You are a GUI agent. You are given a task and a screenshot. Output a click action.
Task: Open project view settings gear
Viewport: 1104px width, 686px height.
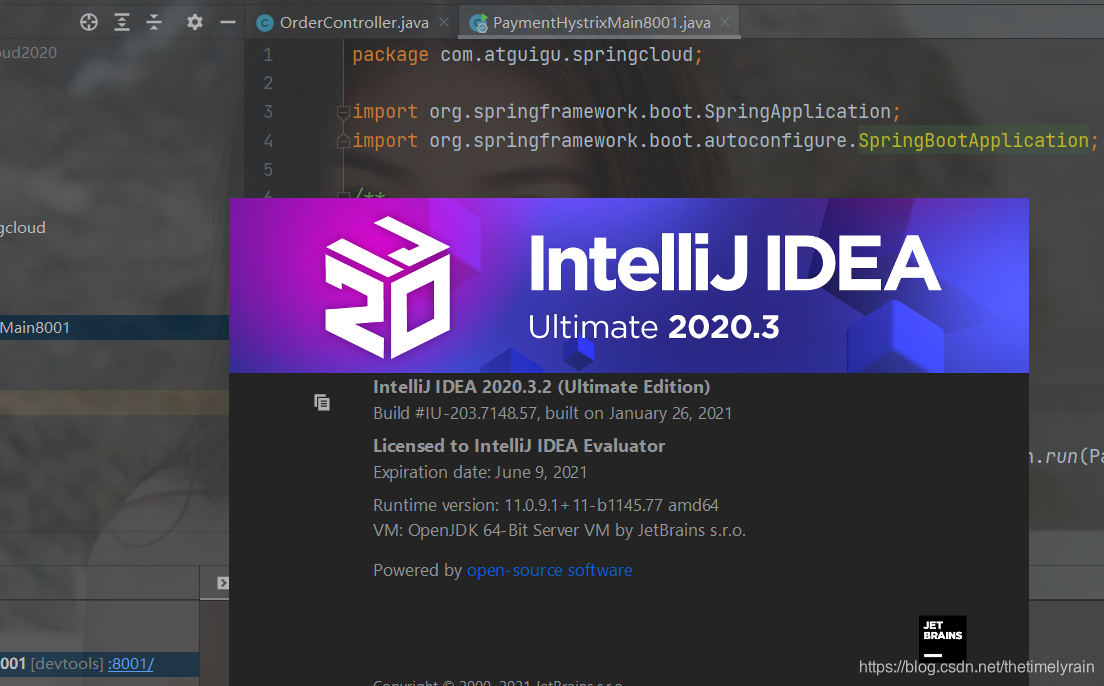194,23
